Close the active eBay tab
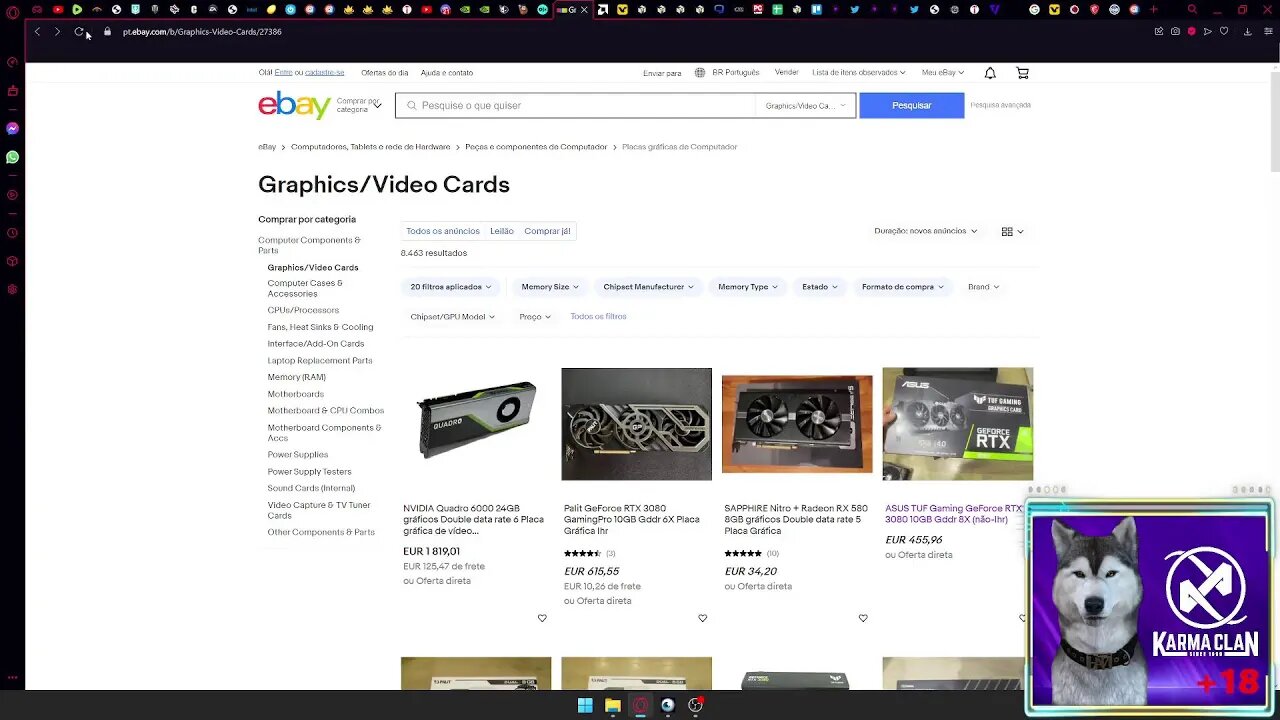This screenshot has width=1280, height=720. (x=585, y=10)
